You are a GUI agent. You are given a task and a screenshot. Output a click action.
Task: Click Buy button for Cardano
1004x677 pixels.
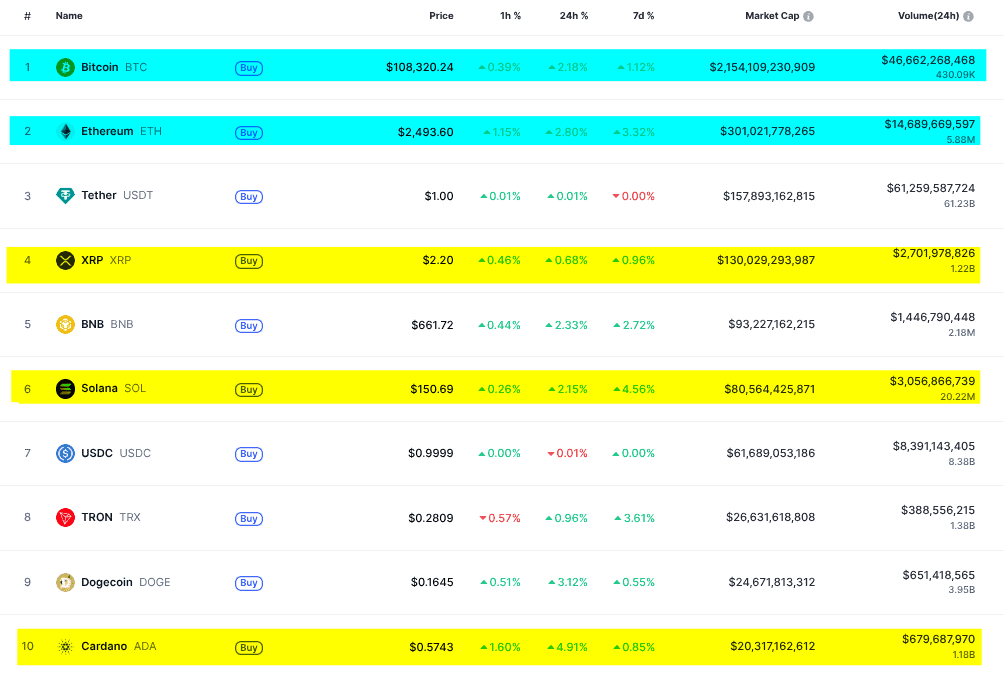[249, 648]
